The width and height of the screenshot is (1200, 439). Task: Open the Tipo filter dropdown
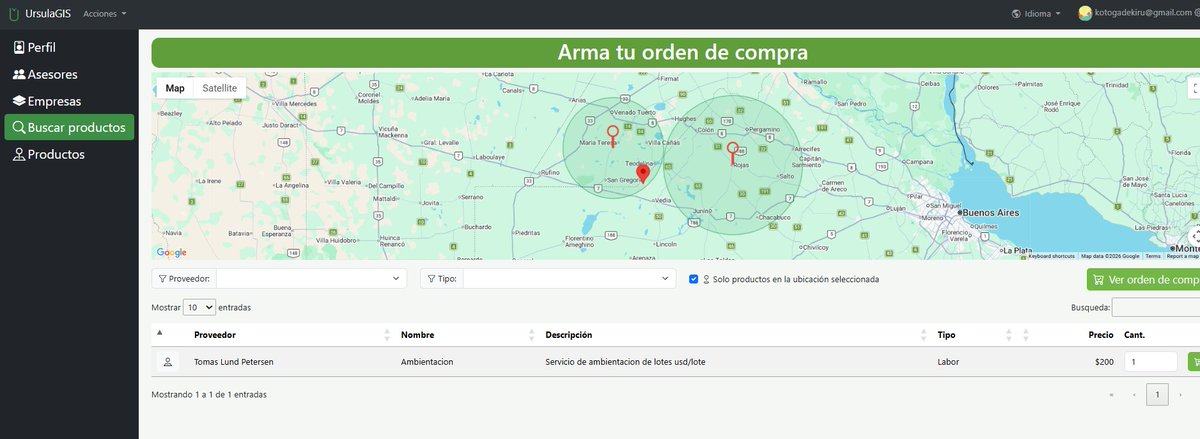[568, 278]
